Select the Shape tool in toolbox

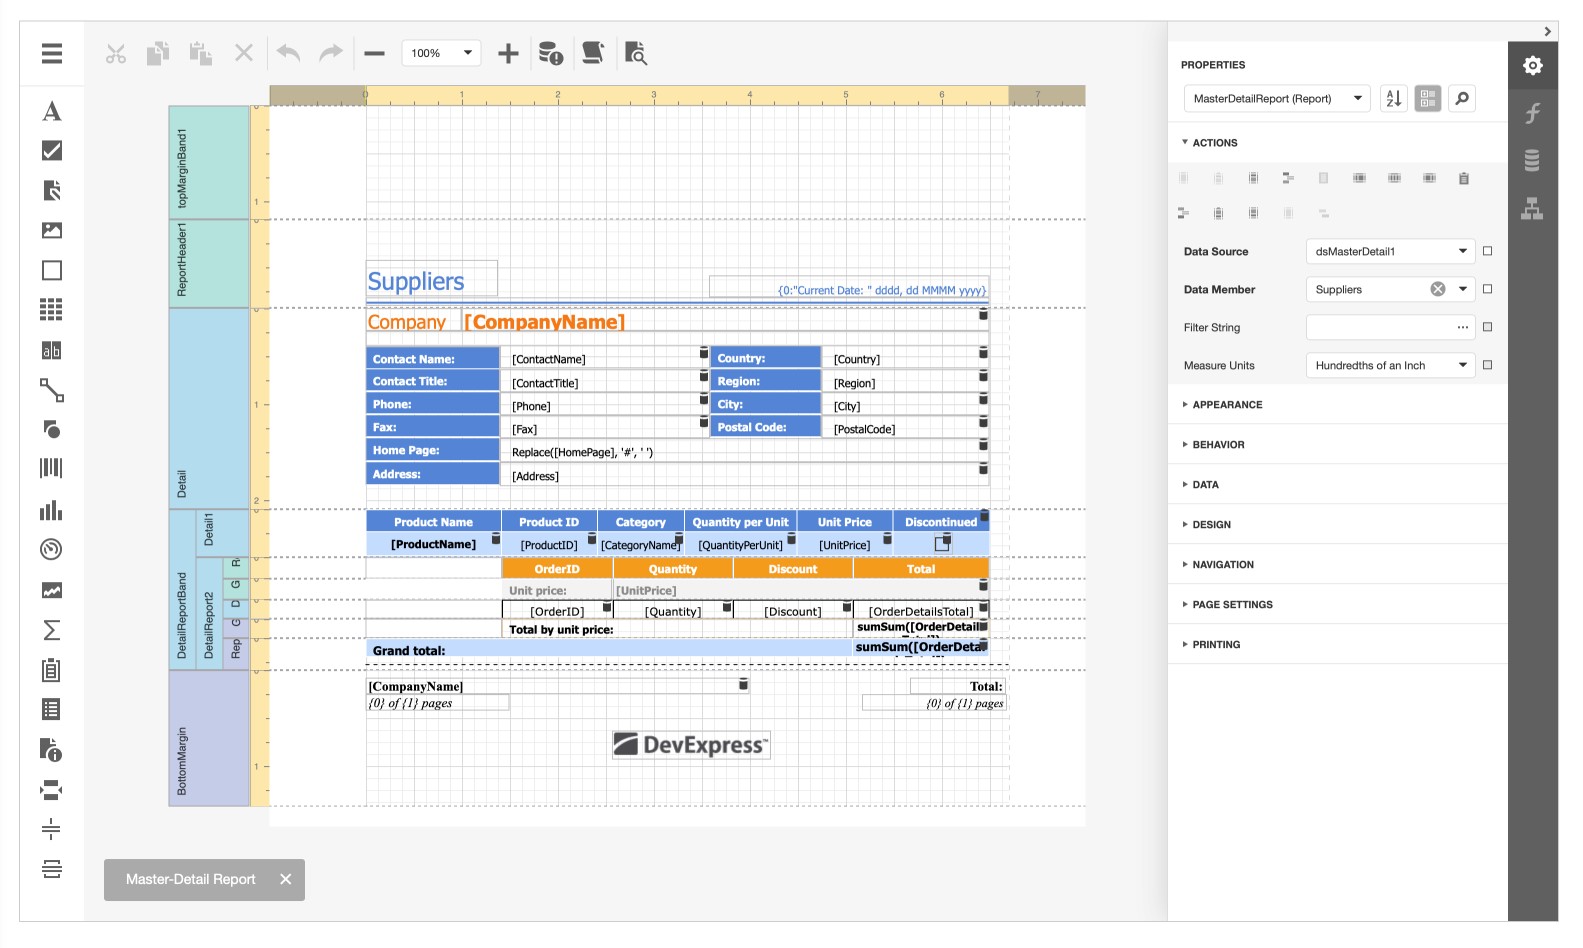tap(52, 430)
